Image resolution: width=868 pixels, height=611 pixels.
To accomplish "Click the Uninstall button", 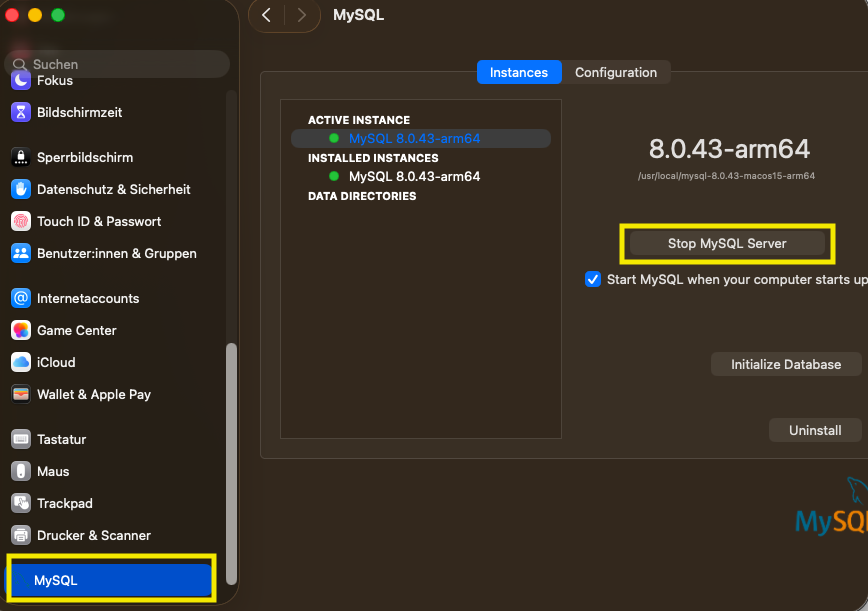I will tap(815, 430).
